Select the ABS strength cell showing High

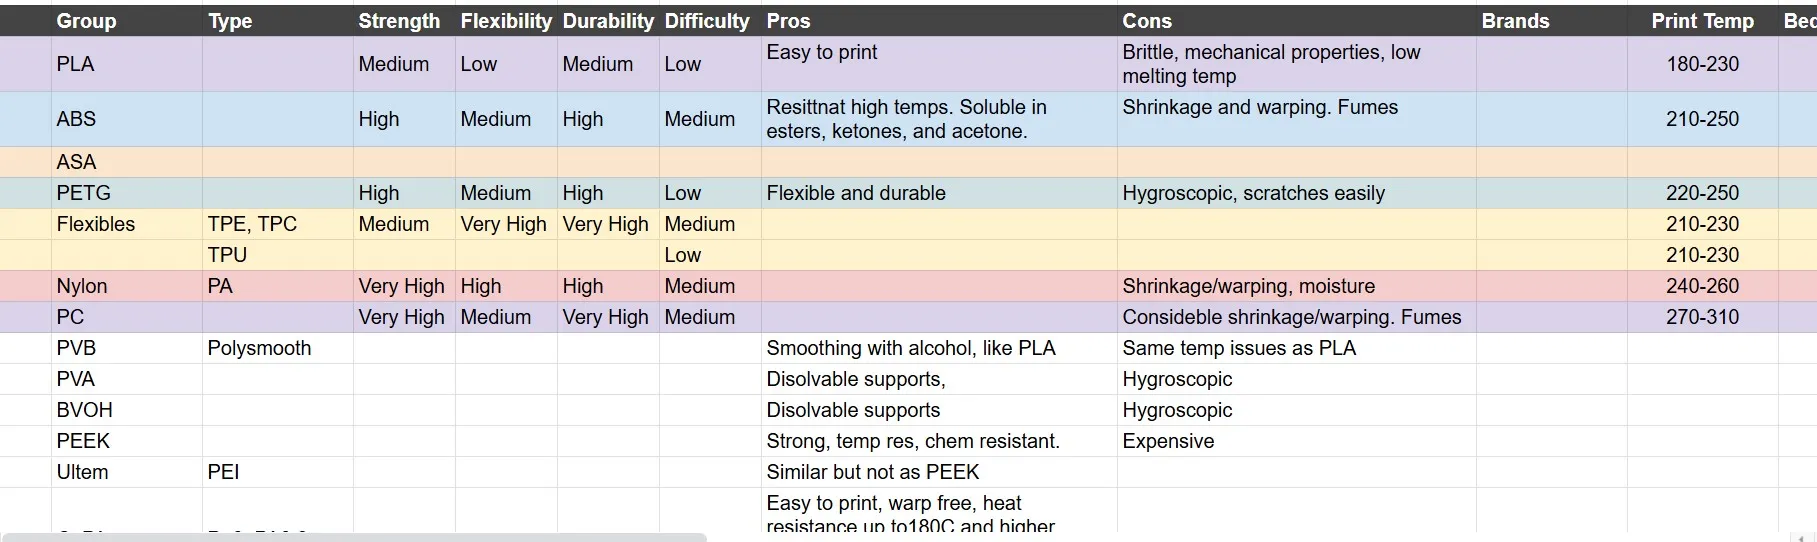coord(404,120)
